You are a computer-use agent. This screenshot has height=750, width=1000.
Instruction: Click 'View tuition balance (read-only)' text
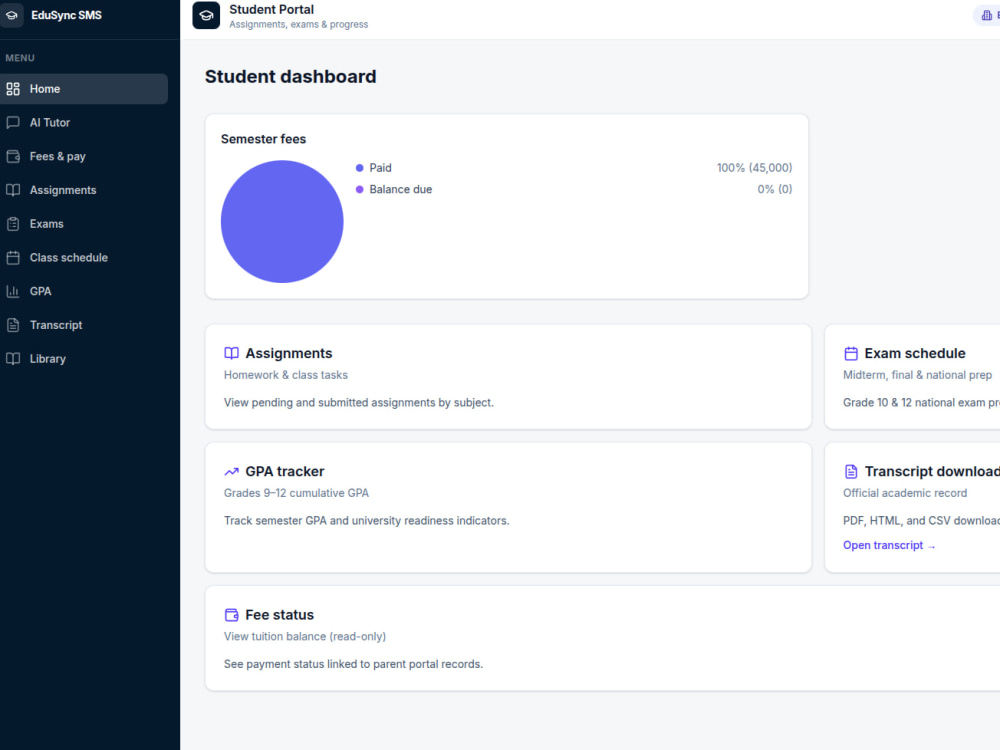(x=305, y=636)
